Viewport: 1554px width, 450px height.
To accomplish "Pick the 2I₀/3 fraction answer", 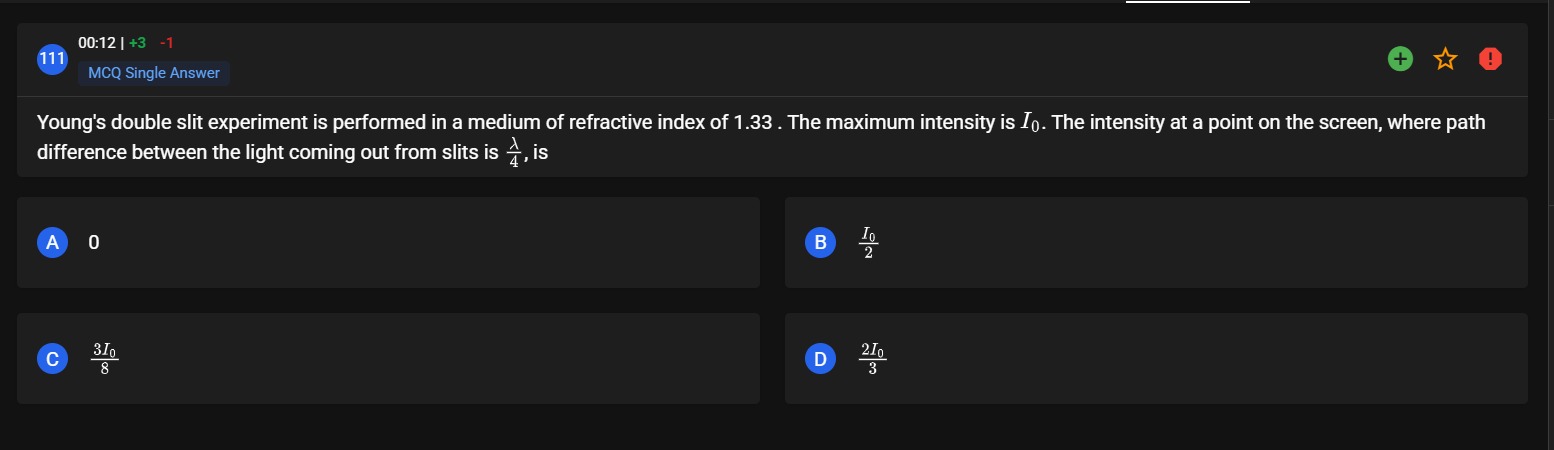I will pos(873,358).
